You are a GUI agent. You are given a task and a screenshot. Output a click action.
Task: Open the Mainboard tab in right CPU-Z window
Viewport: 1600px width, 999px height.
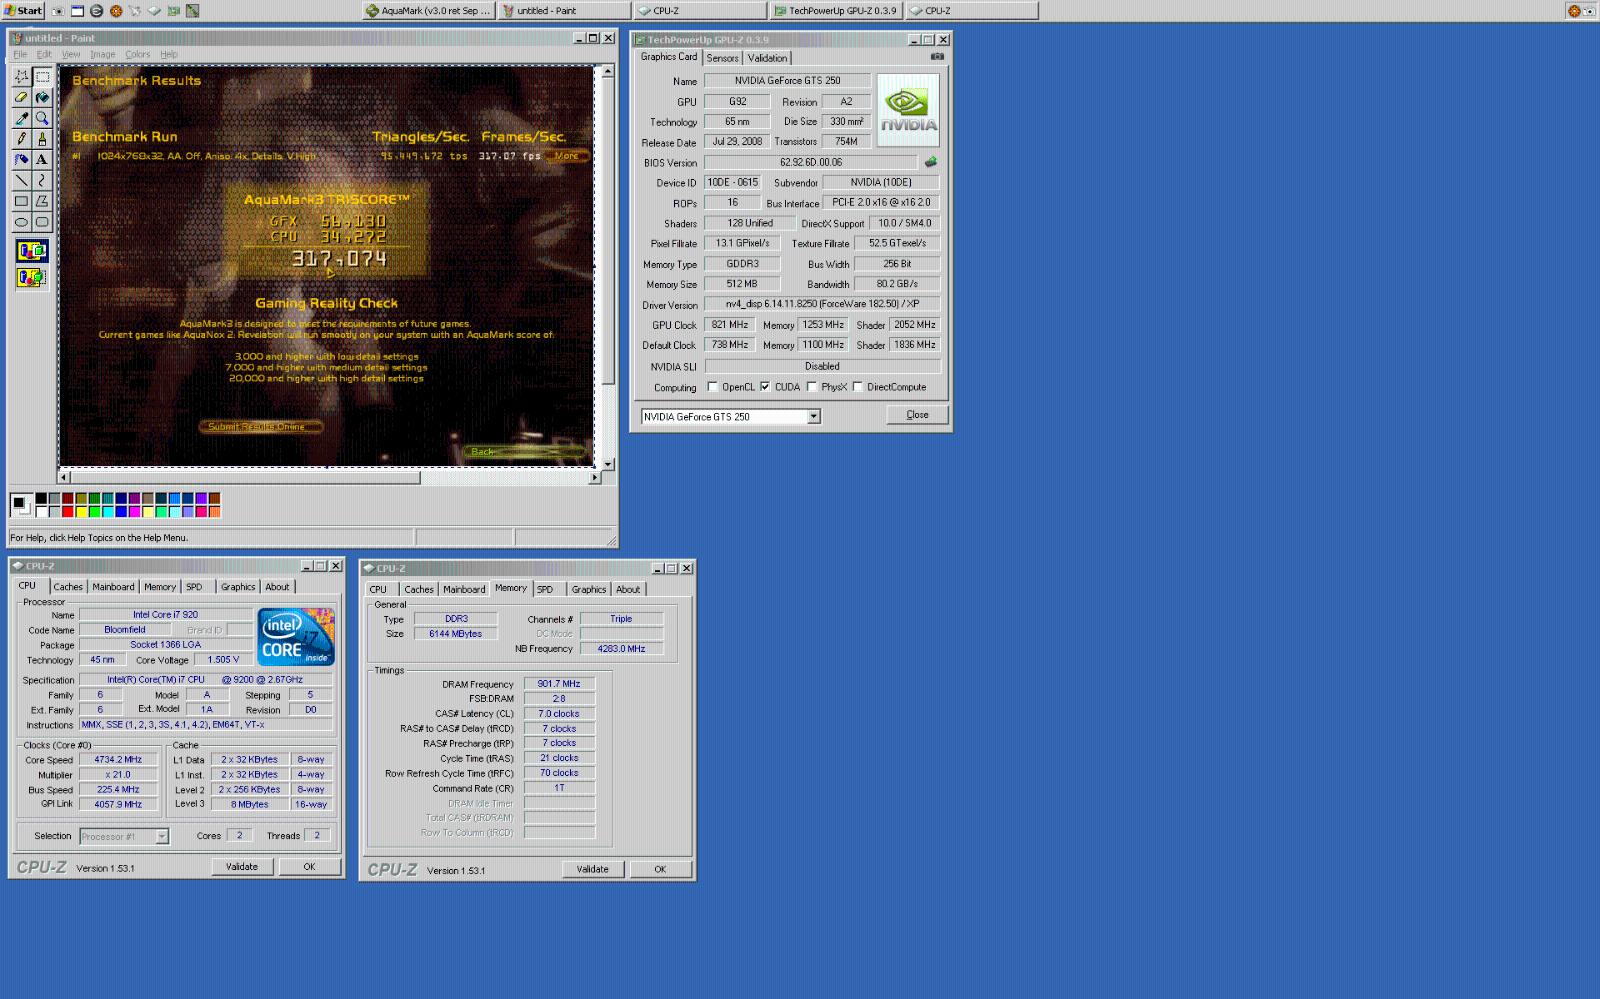pyautogui.click(x=464, y=589)
